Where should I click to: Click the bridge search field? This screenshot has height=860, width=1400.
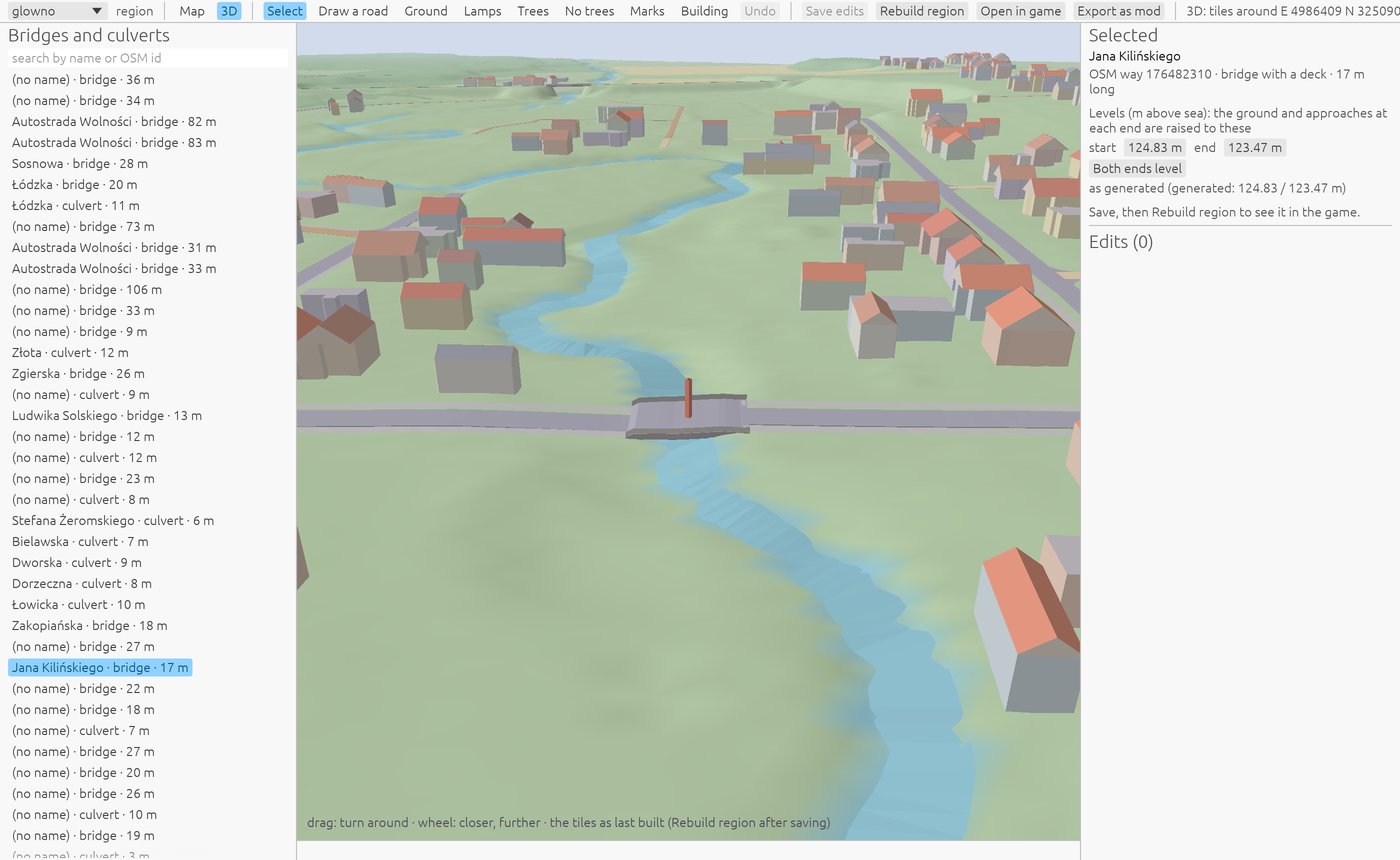click(x=148, y=58)
